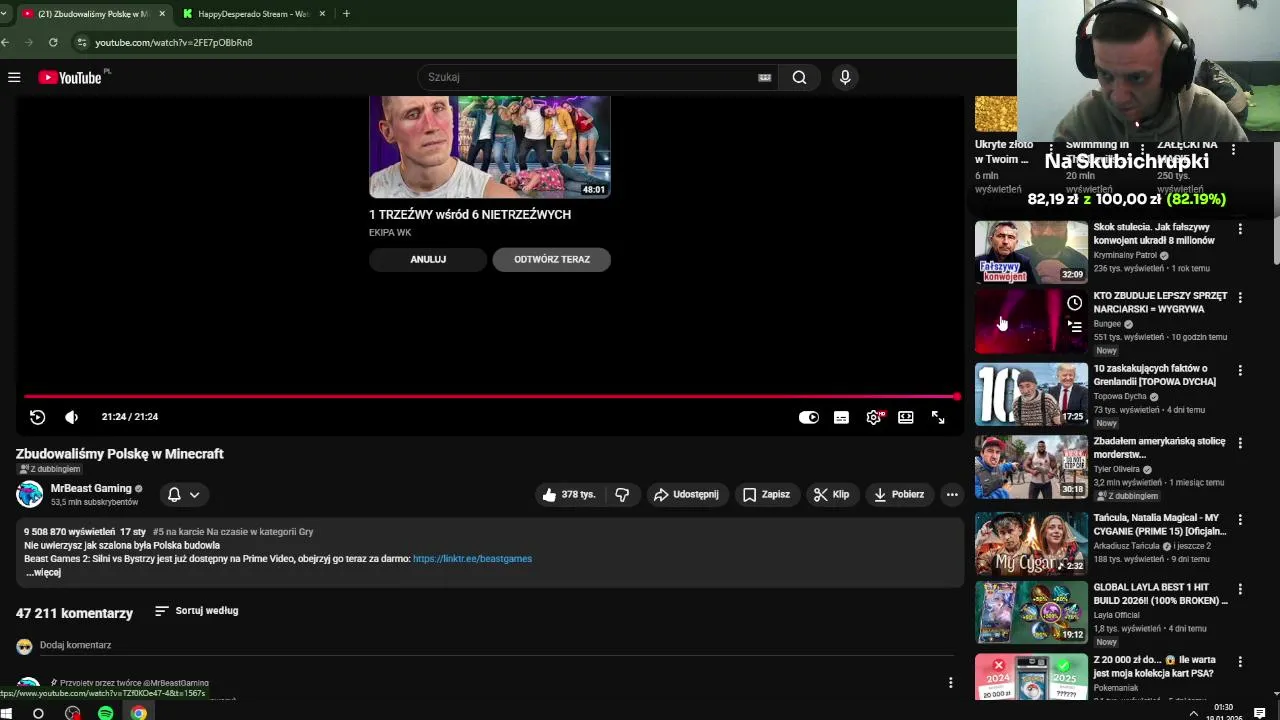Open menu for Zbadałem amerykańską stolicę video
This screenshot has height=720, width=1280.
[x=1240, y=443]
